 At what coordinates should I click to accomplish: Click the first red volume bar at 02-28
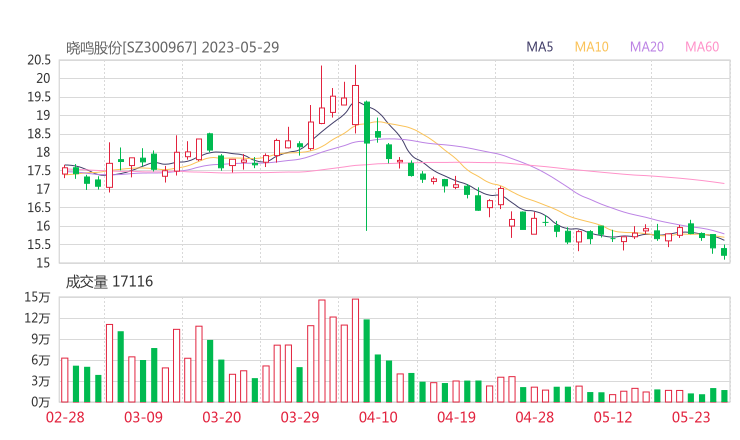pyautogui.click(x=65, y=380)
